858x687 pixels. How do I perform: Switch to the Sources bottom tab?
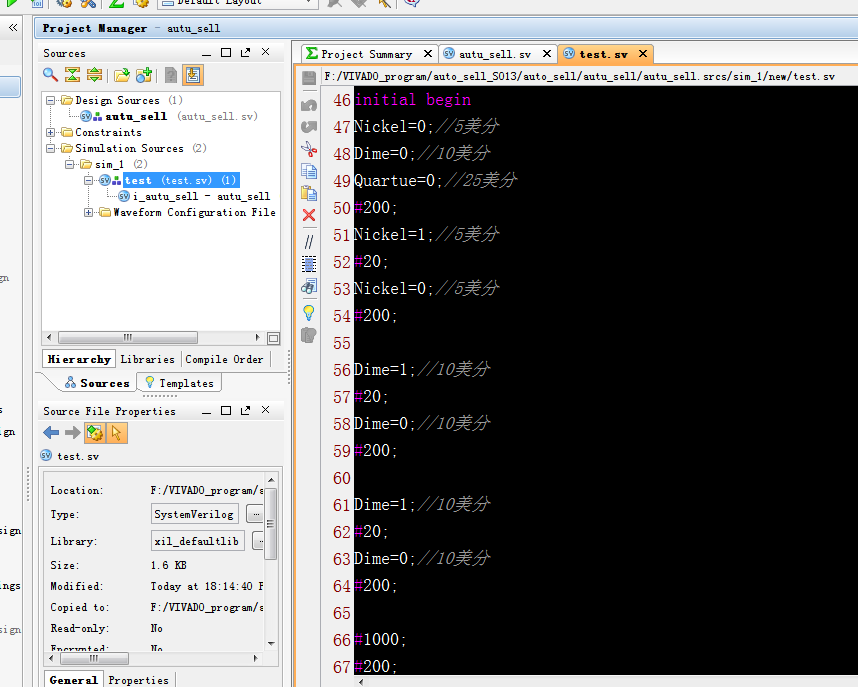click(x=97, y=383)
